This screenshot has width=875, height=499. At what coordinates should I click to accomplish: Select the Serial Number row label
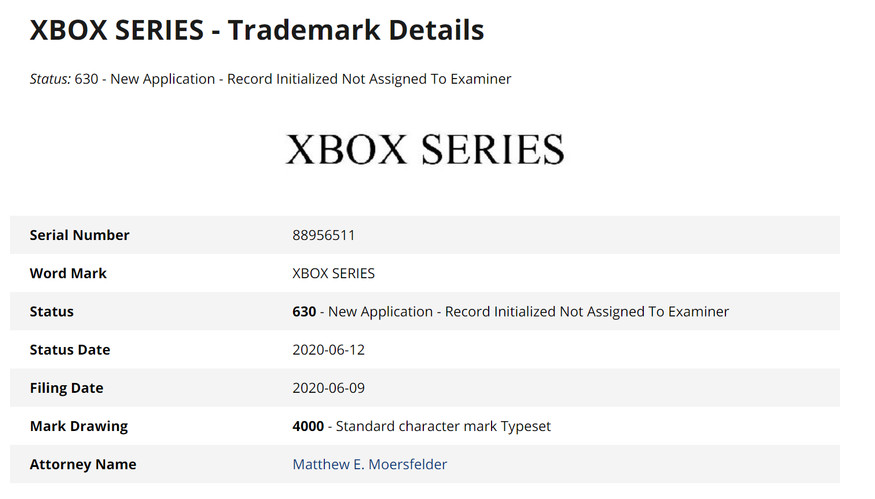pos(80,235)
